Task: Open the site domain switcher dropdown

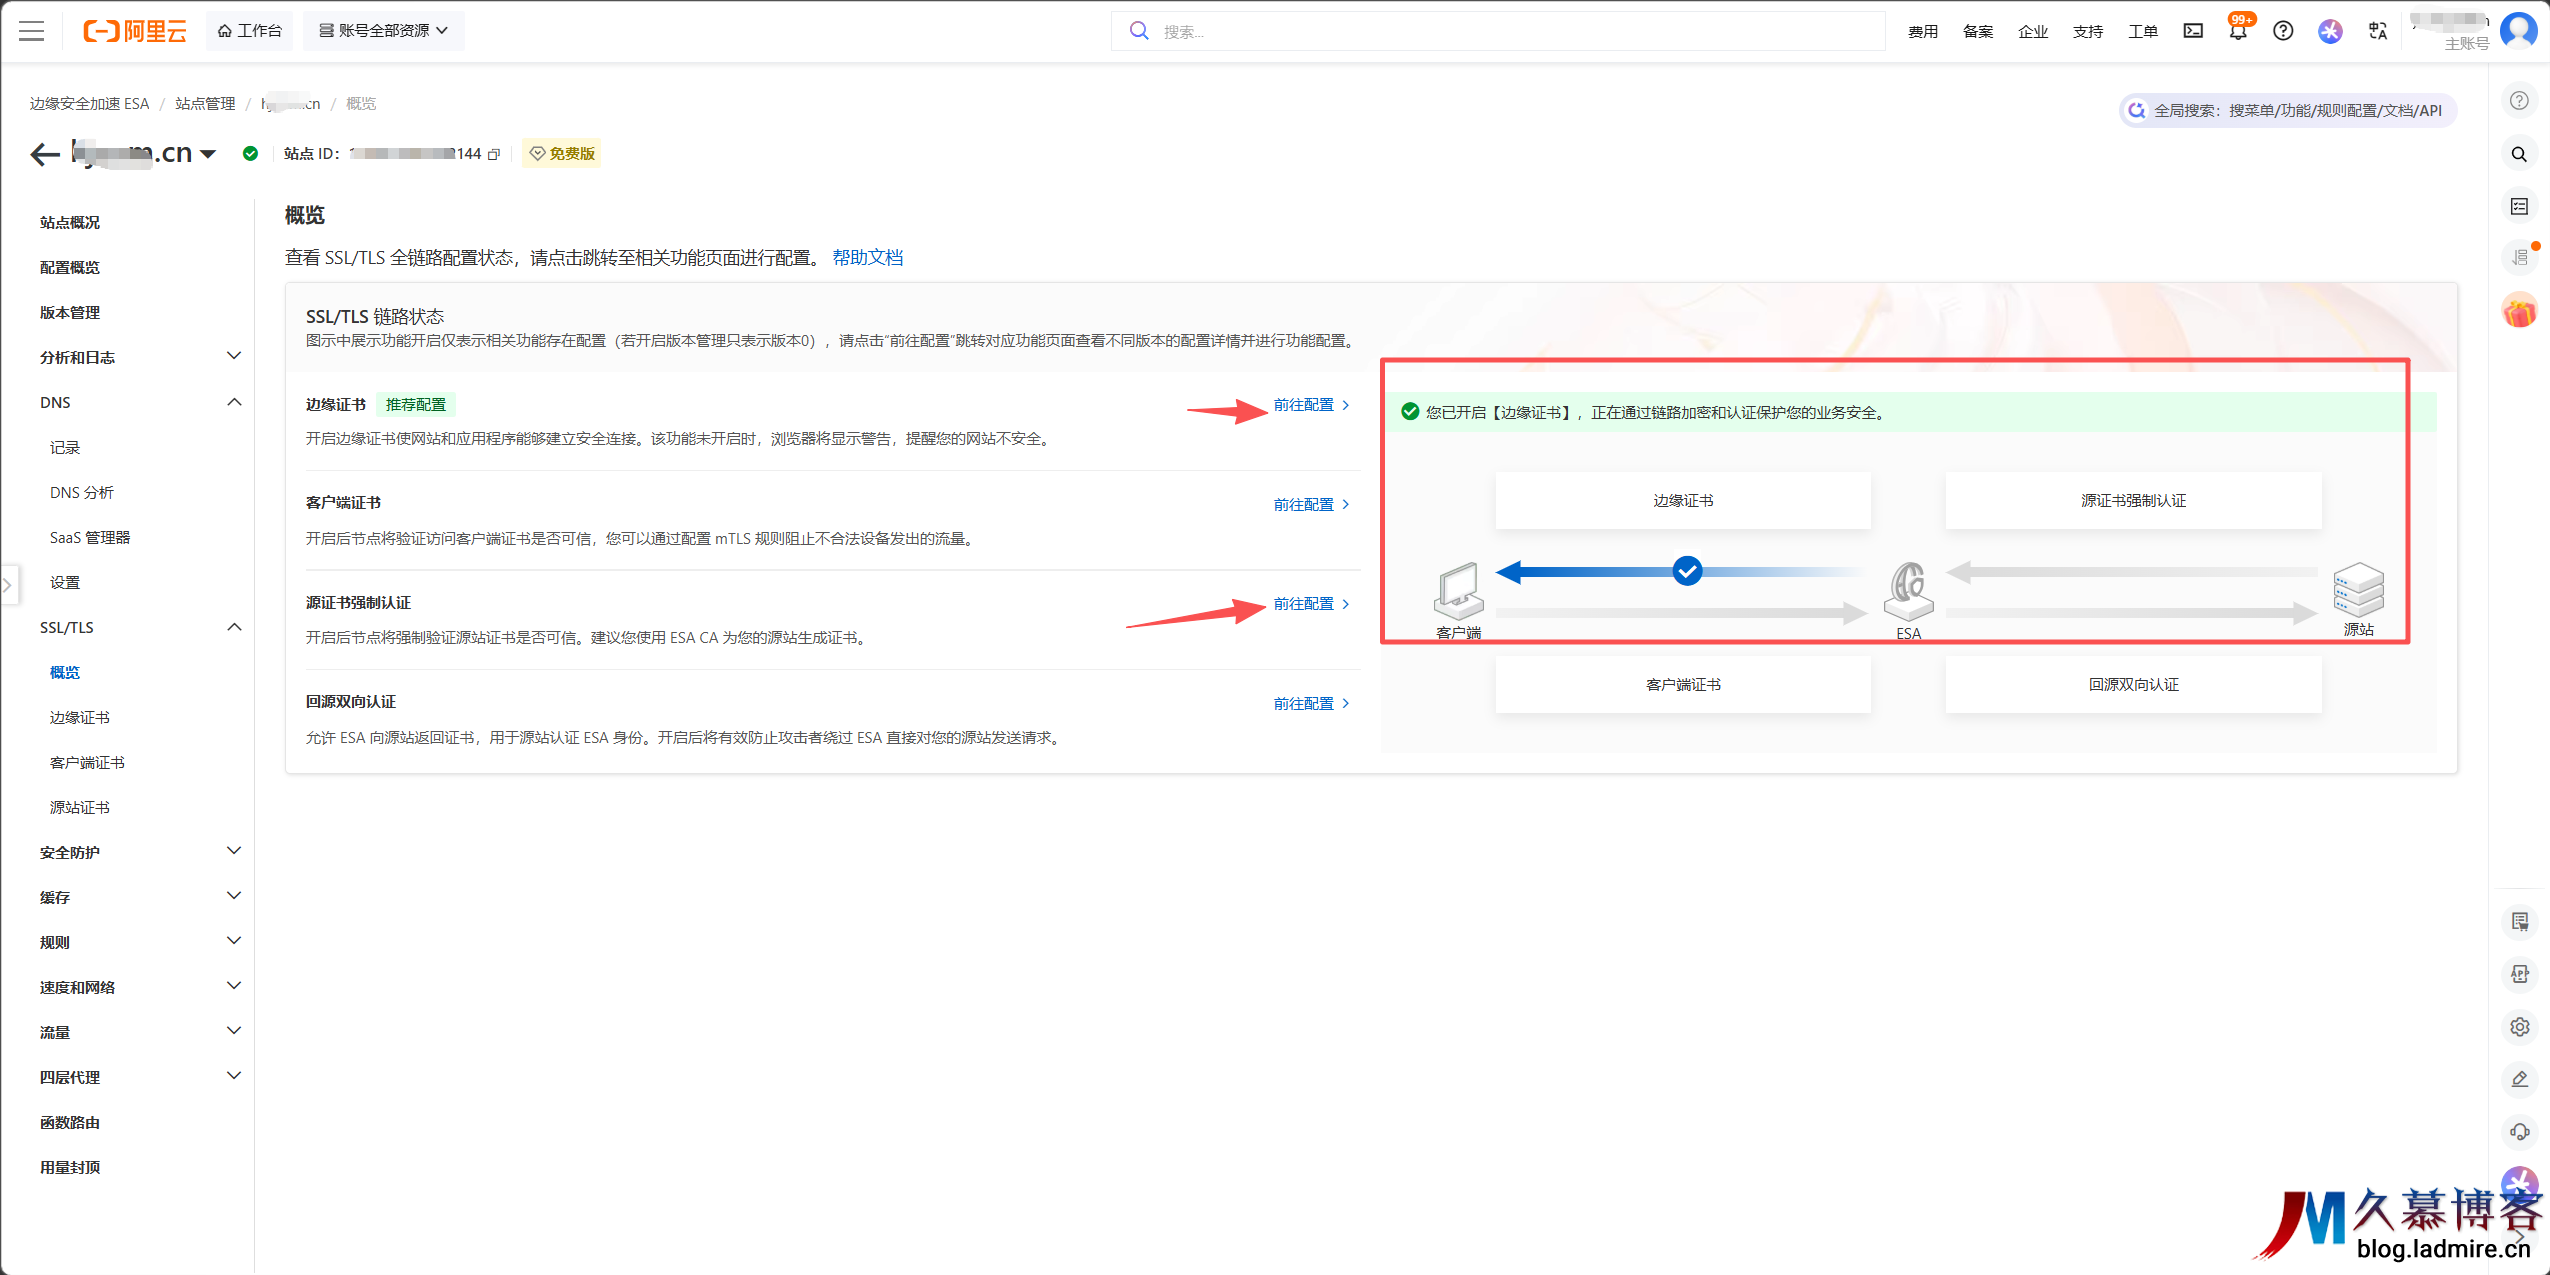Action: point(208,154)
